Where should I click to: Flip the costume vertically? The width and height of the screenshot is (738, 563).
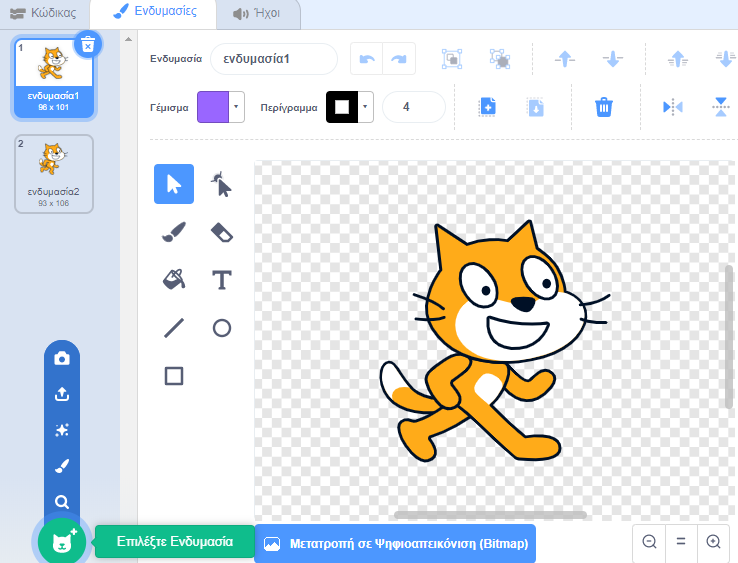721,107
